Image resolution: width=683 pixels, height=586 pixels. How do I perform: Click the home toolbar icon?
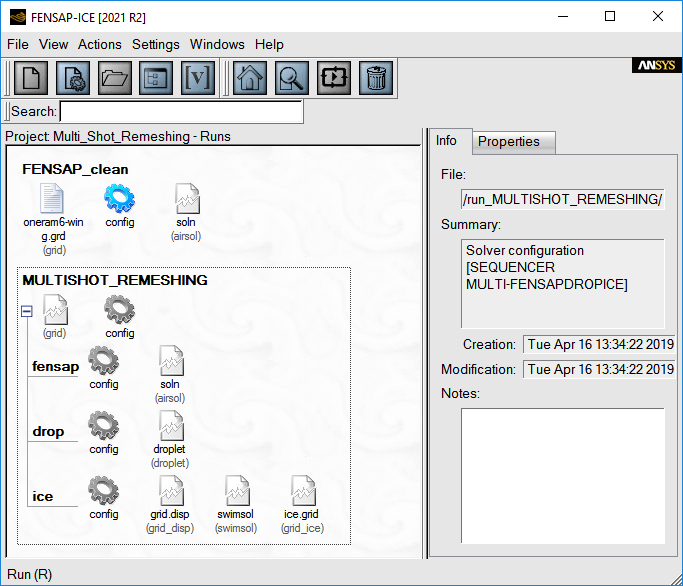[250, 78]
